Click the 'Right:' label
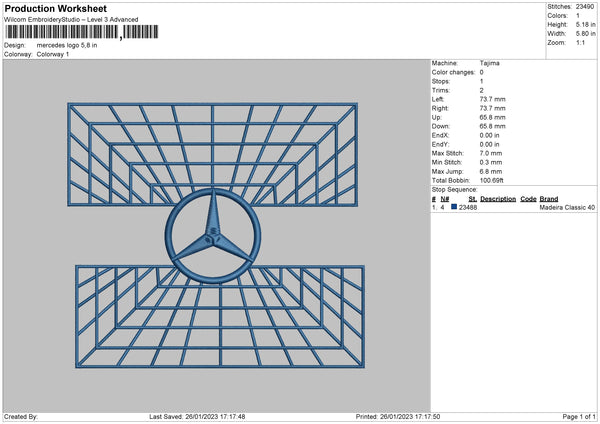Screen dimensions: 600x424 (x=440, y=109)
